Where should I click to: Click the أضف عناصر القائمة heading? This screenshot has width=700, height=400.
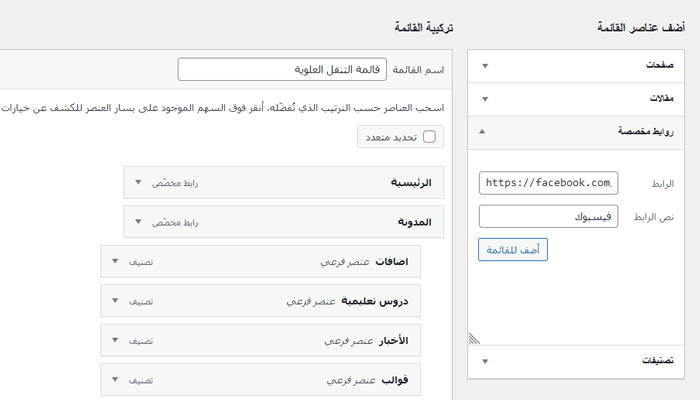[641, 28]
